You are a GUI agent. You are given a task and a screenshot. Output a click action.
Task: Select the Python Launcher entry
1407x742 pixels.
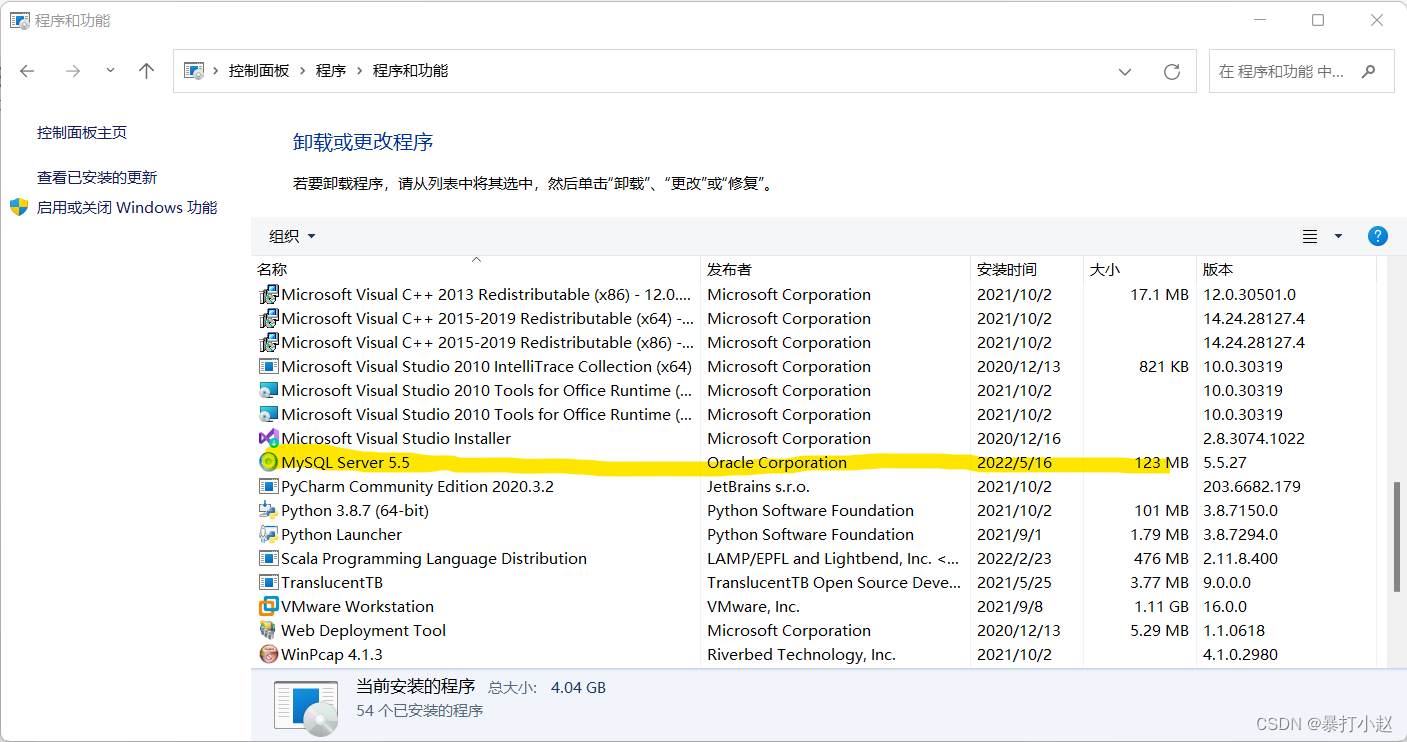pos(341,535)
